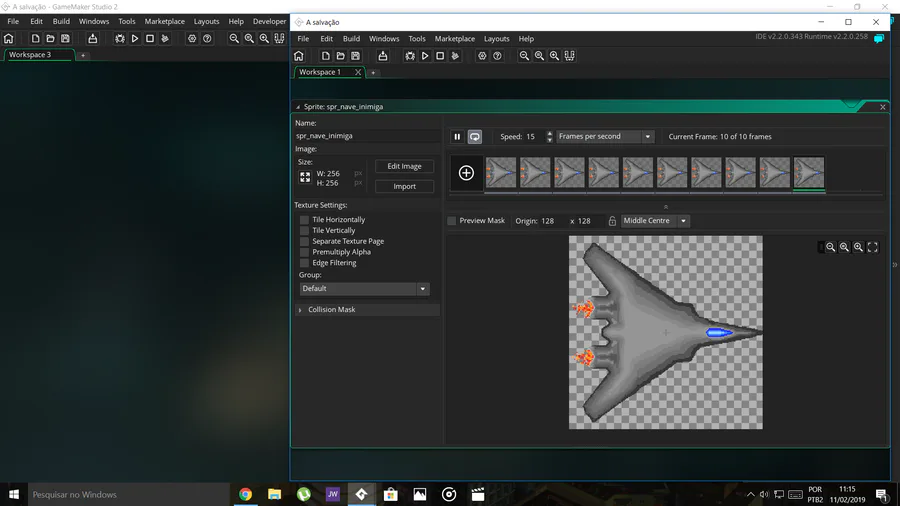Save icon in background GameMaker window

point(65,38)
